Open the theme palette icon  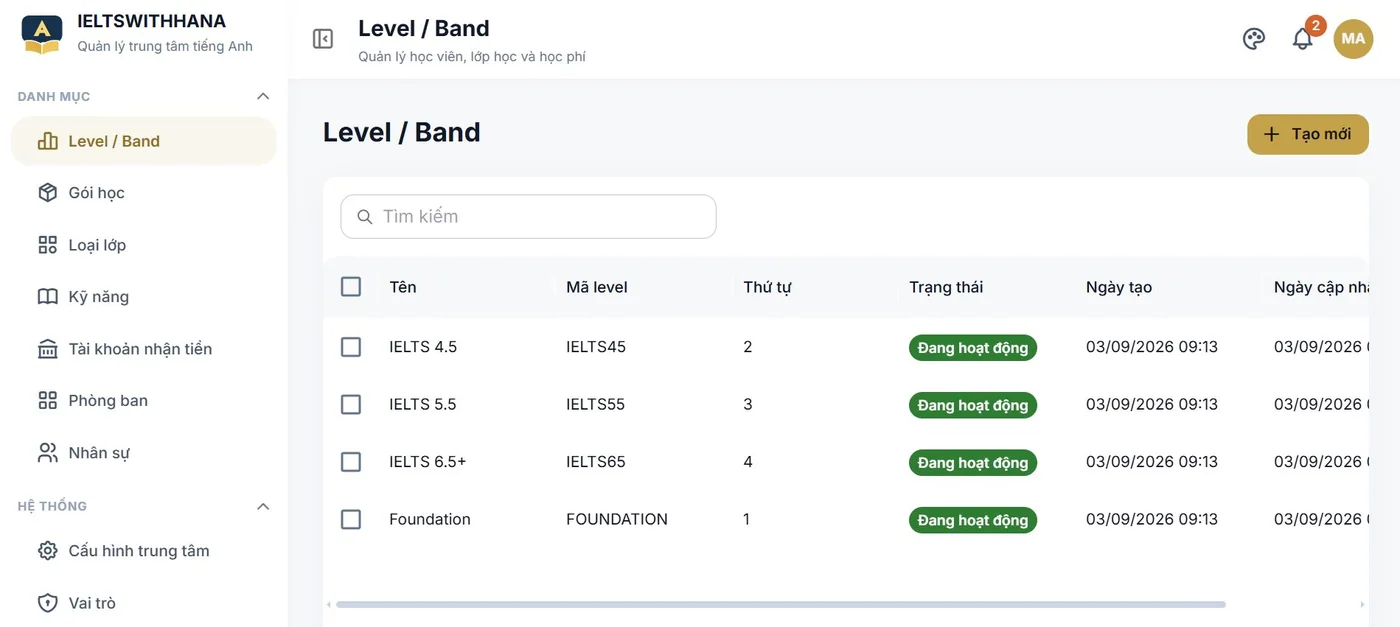[x=1254, y=39]
